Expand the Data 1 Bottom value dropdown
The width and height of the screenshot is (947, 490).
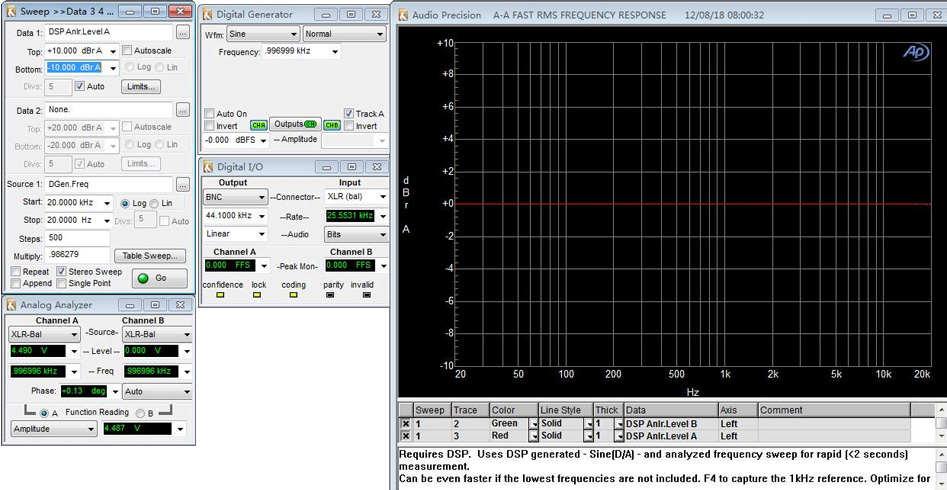tap(112, 69)
